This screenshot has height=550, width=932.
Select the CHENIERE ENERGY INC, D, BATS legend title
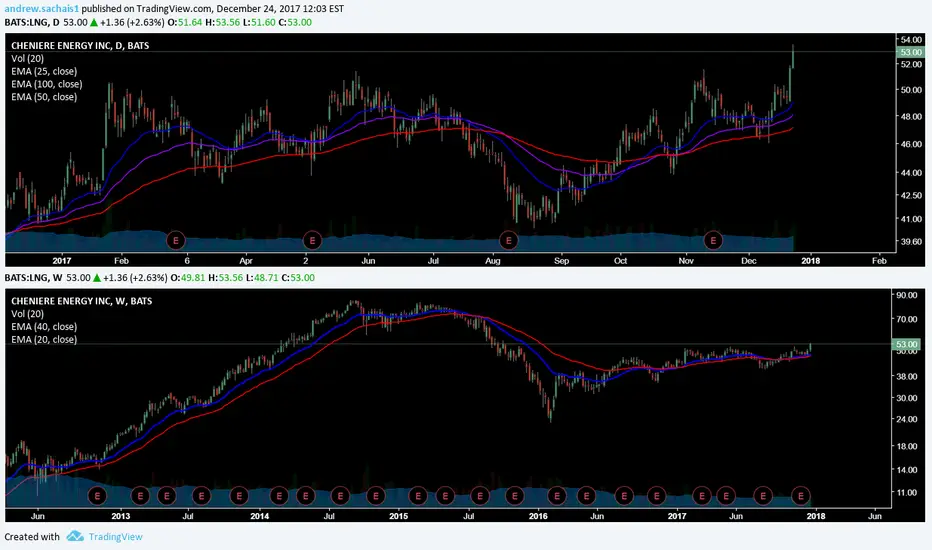tap(80, 45)
